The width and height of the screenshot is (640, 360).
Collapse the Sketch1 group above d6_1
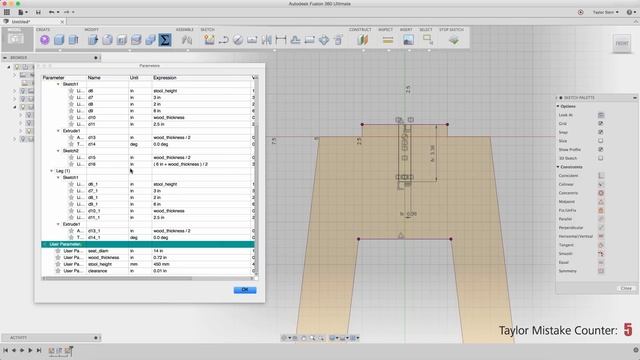58,178
